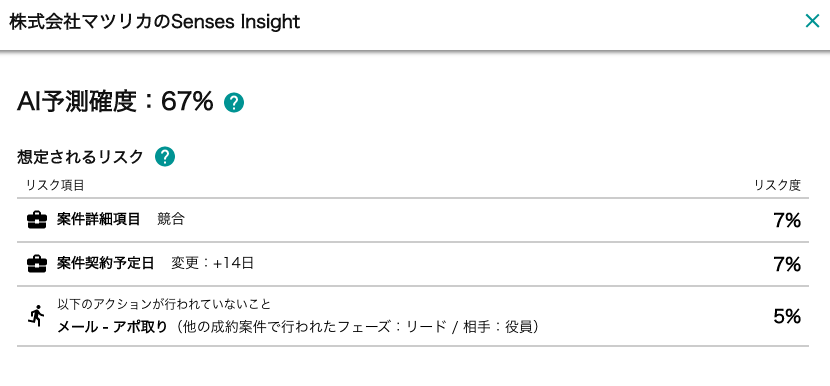
Task: Click 7% risk value for 競合 row
Action: pos(787,220)
